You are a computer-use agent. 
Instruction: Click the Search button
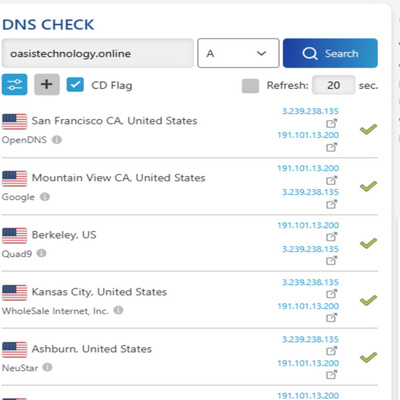pos(330,53)
